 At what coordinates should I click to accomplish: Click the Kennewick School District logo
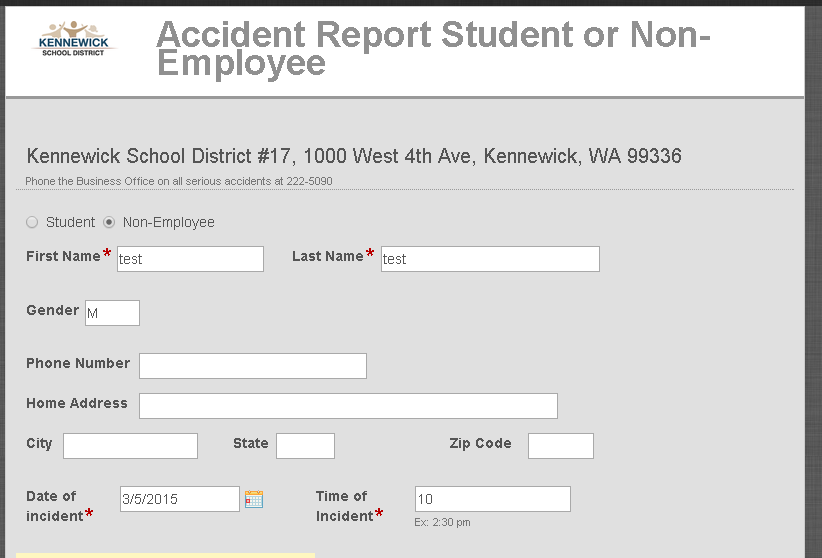pyautogui.click(x=76, y=39)
